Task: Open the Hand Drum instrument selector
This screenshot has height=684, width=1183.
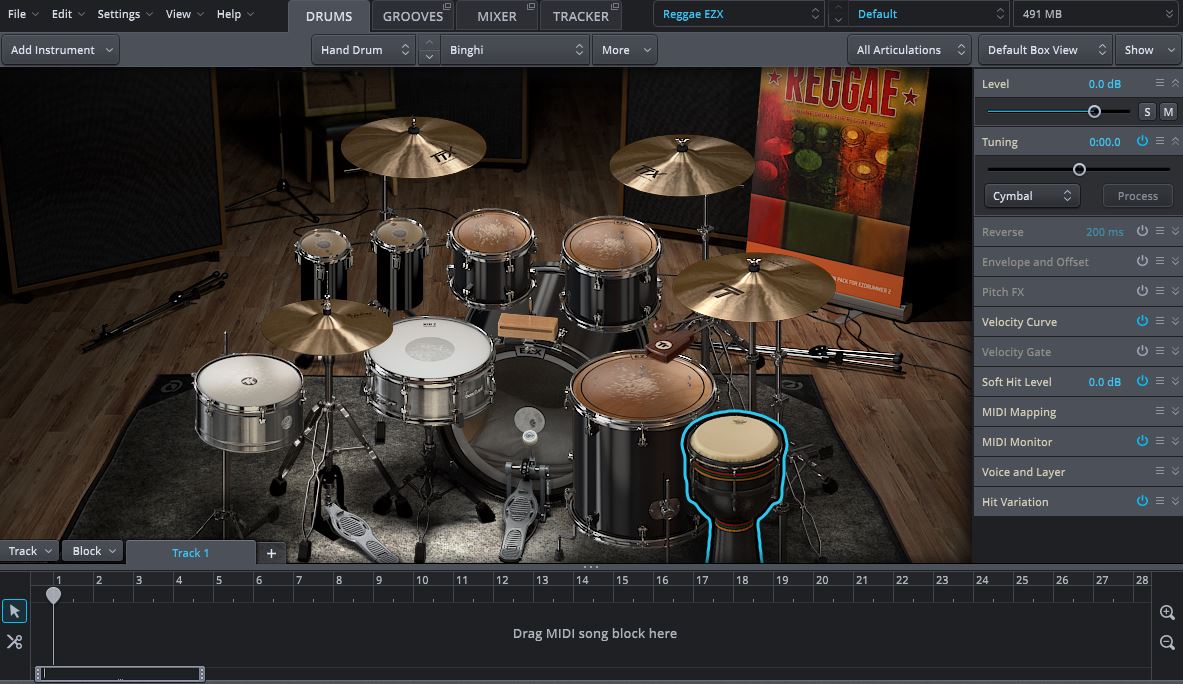Action: point(363,50)
